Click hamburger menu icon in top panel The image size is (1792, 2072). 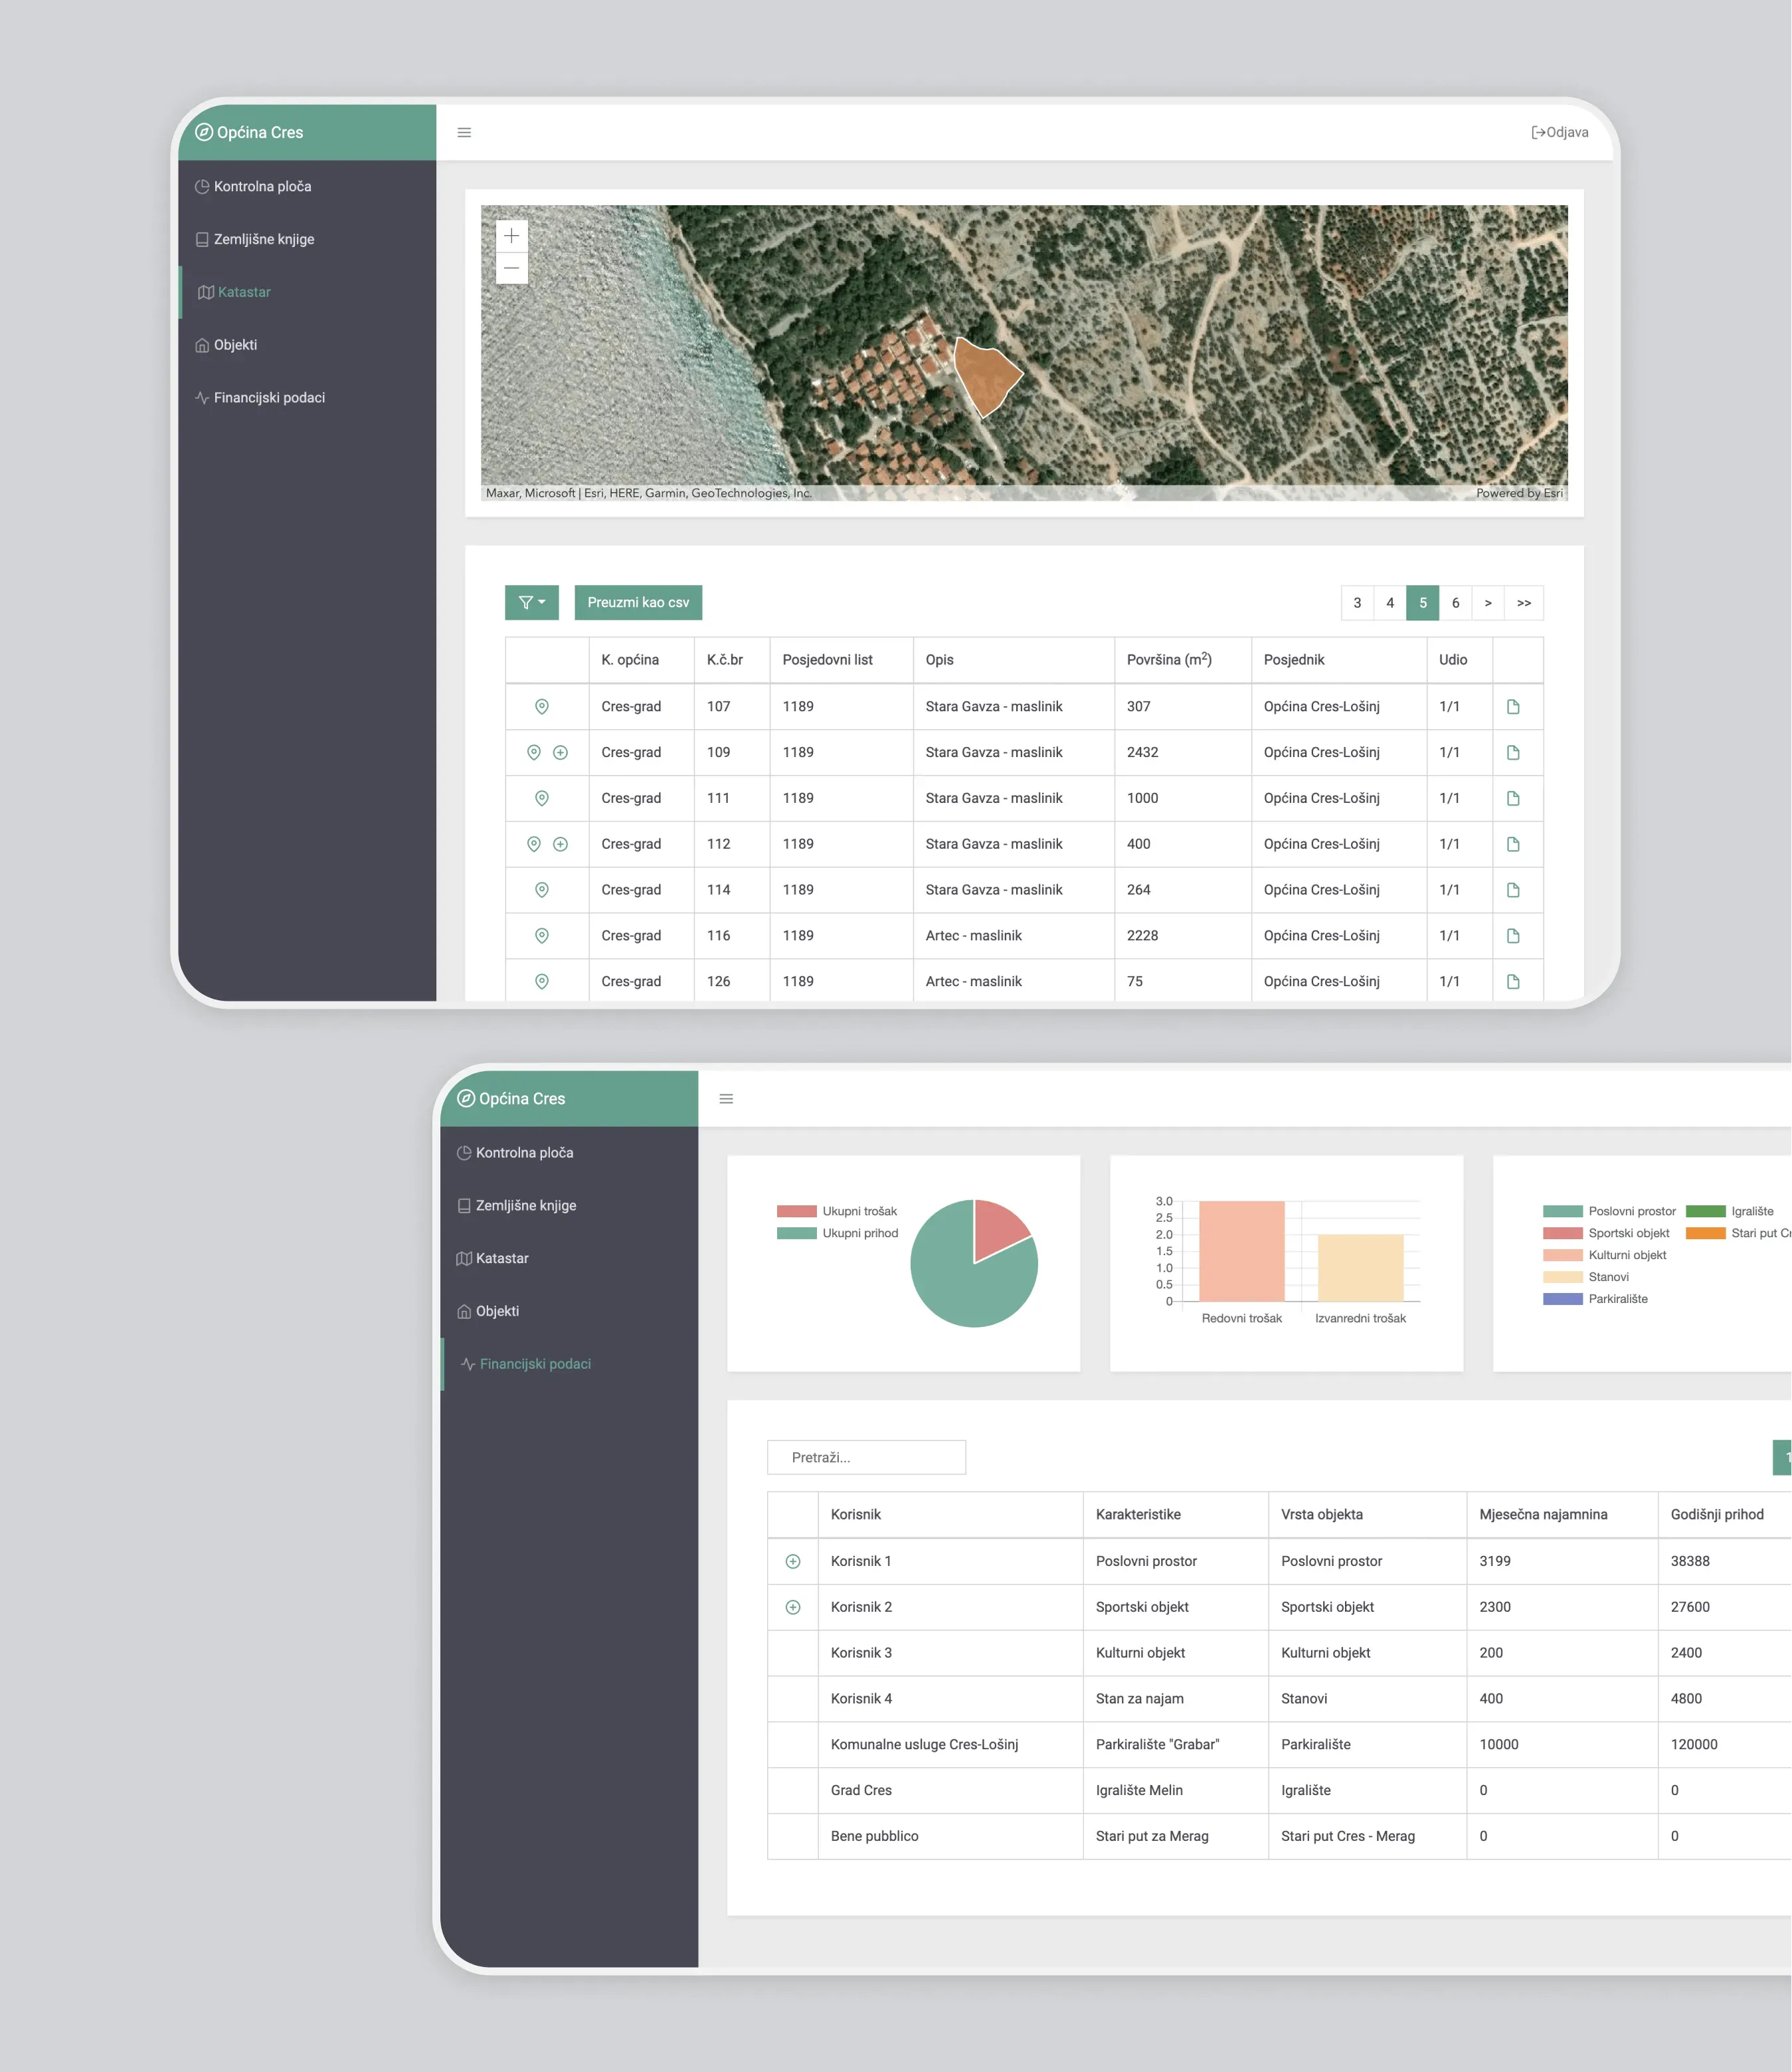[x=464, y=132]
